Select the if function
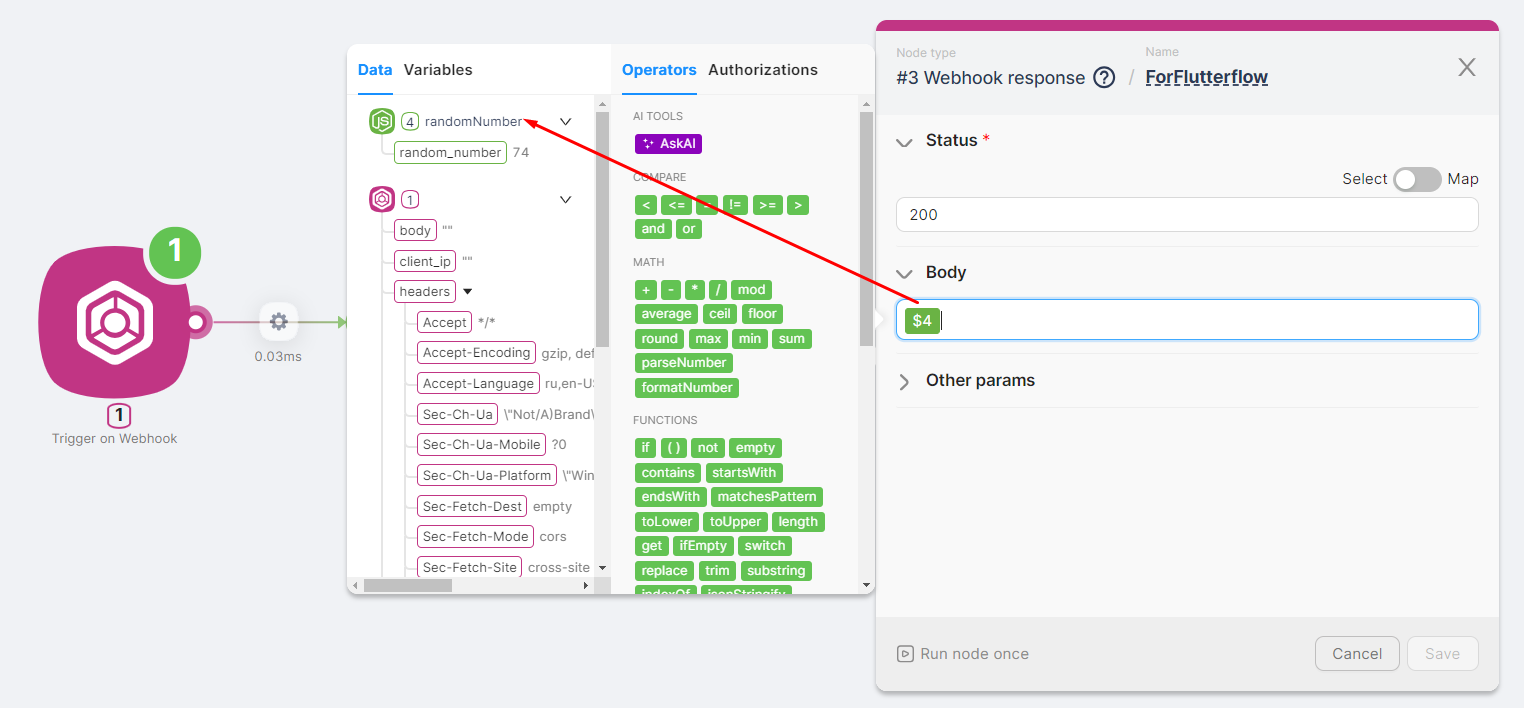 [645, 447]
